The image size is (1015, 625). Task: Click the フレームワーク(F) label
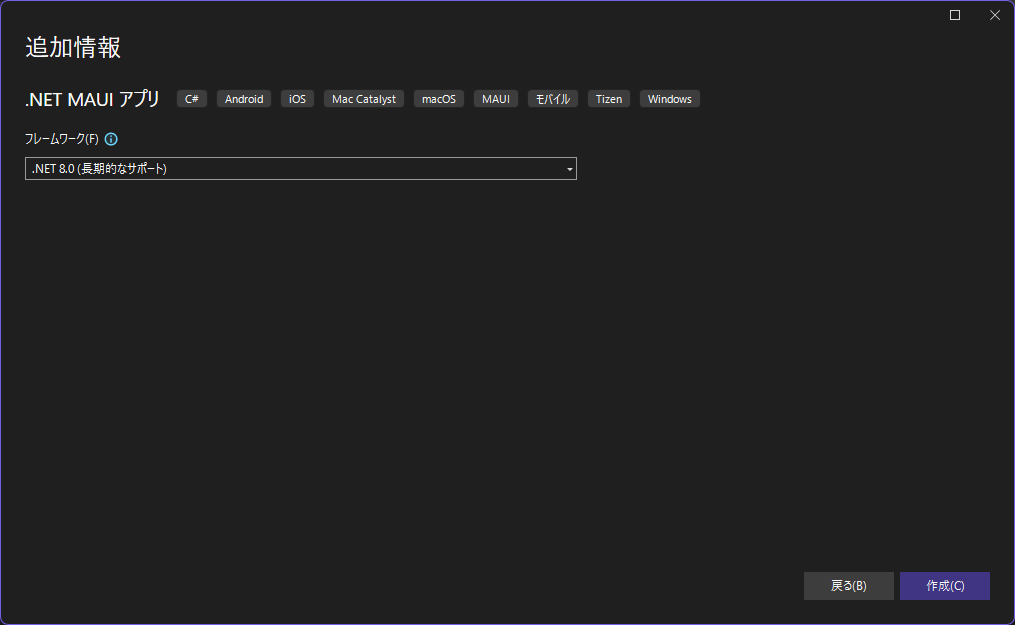61,139
